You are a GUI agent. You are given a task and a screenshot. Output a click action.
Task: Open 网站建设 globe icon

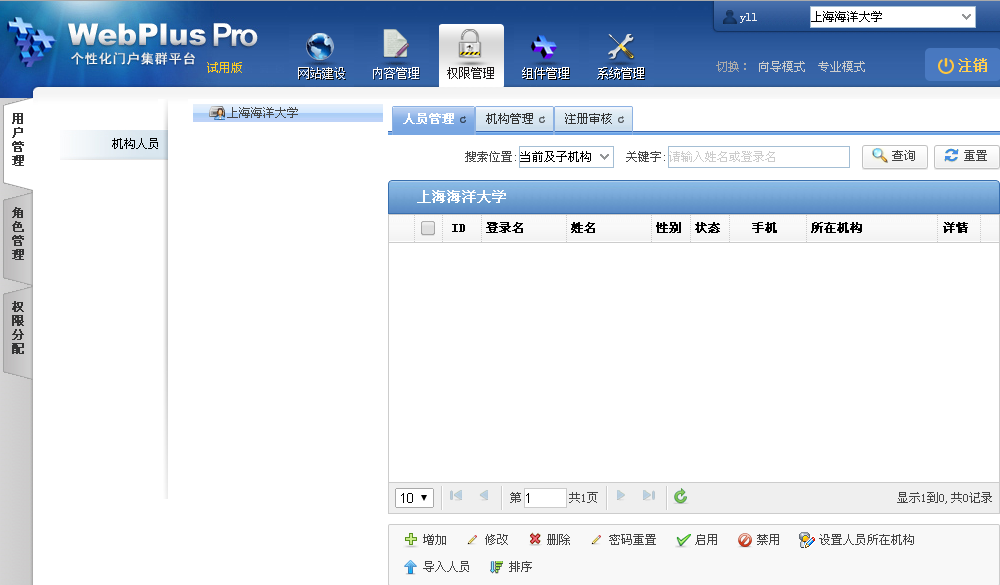321,48
